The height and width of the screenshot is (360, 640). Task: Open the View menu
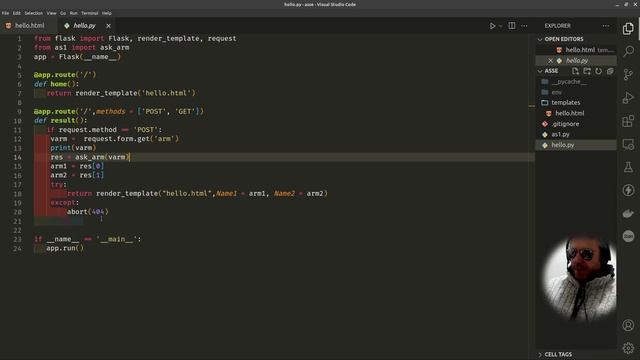pos(51,13)
